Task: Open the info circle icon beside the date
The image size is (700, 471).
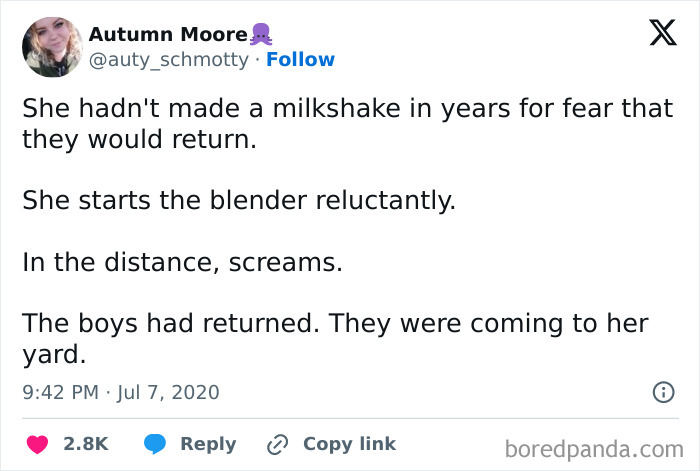Action: click(662, 392)
